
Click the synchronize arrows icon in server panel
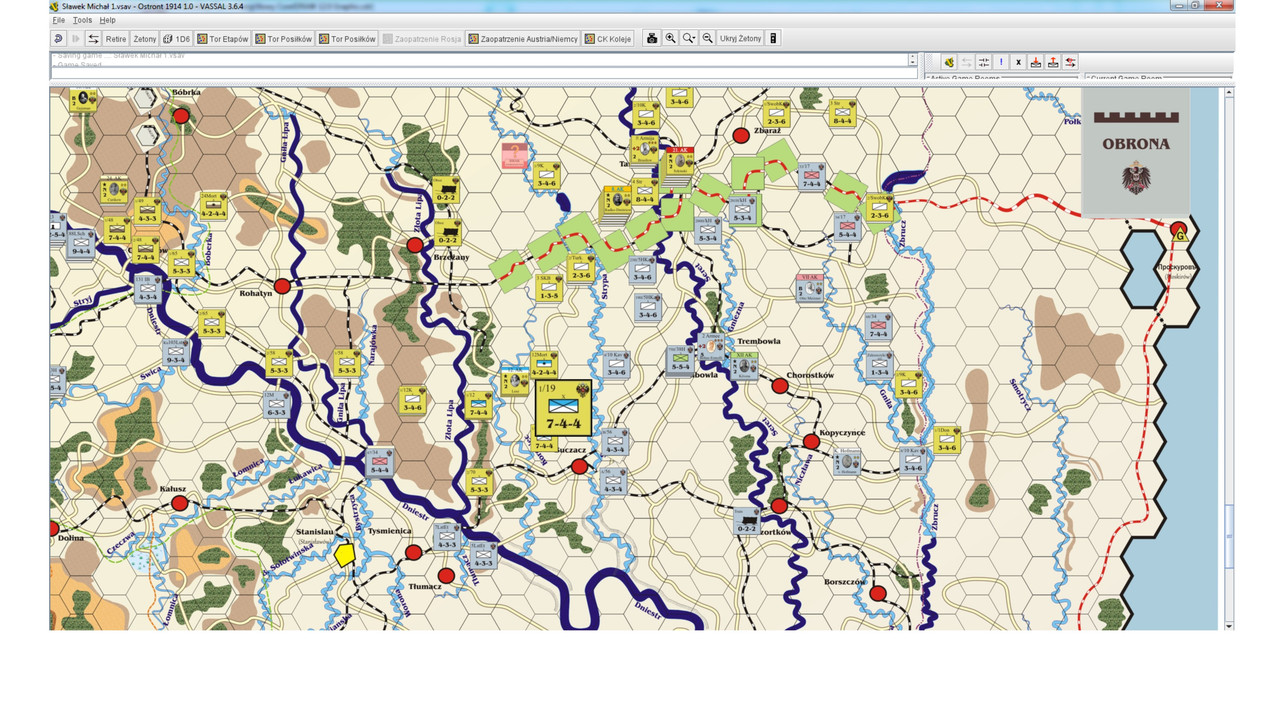[984, 62]
